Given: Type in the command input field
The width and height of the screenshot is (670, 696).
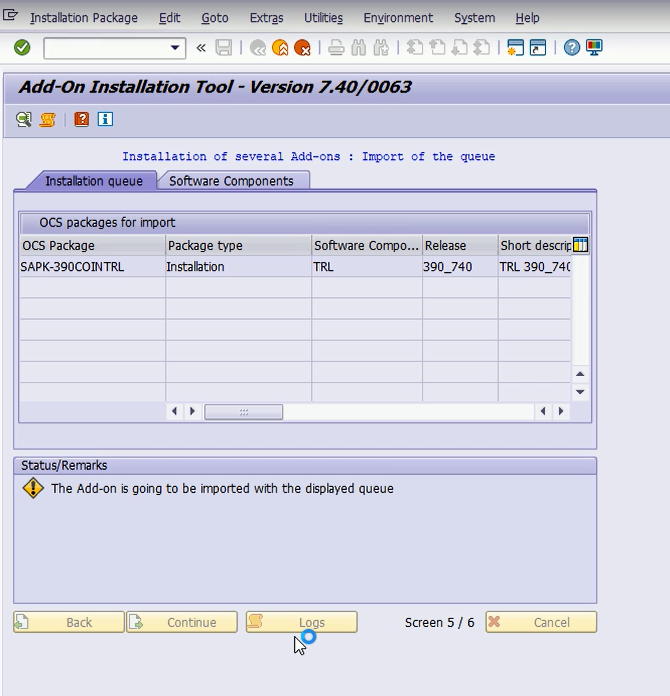Looking at the screenshot, I should pyautogui.click(x=105, y=48).
